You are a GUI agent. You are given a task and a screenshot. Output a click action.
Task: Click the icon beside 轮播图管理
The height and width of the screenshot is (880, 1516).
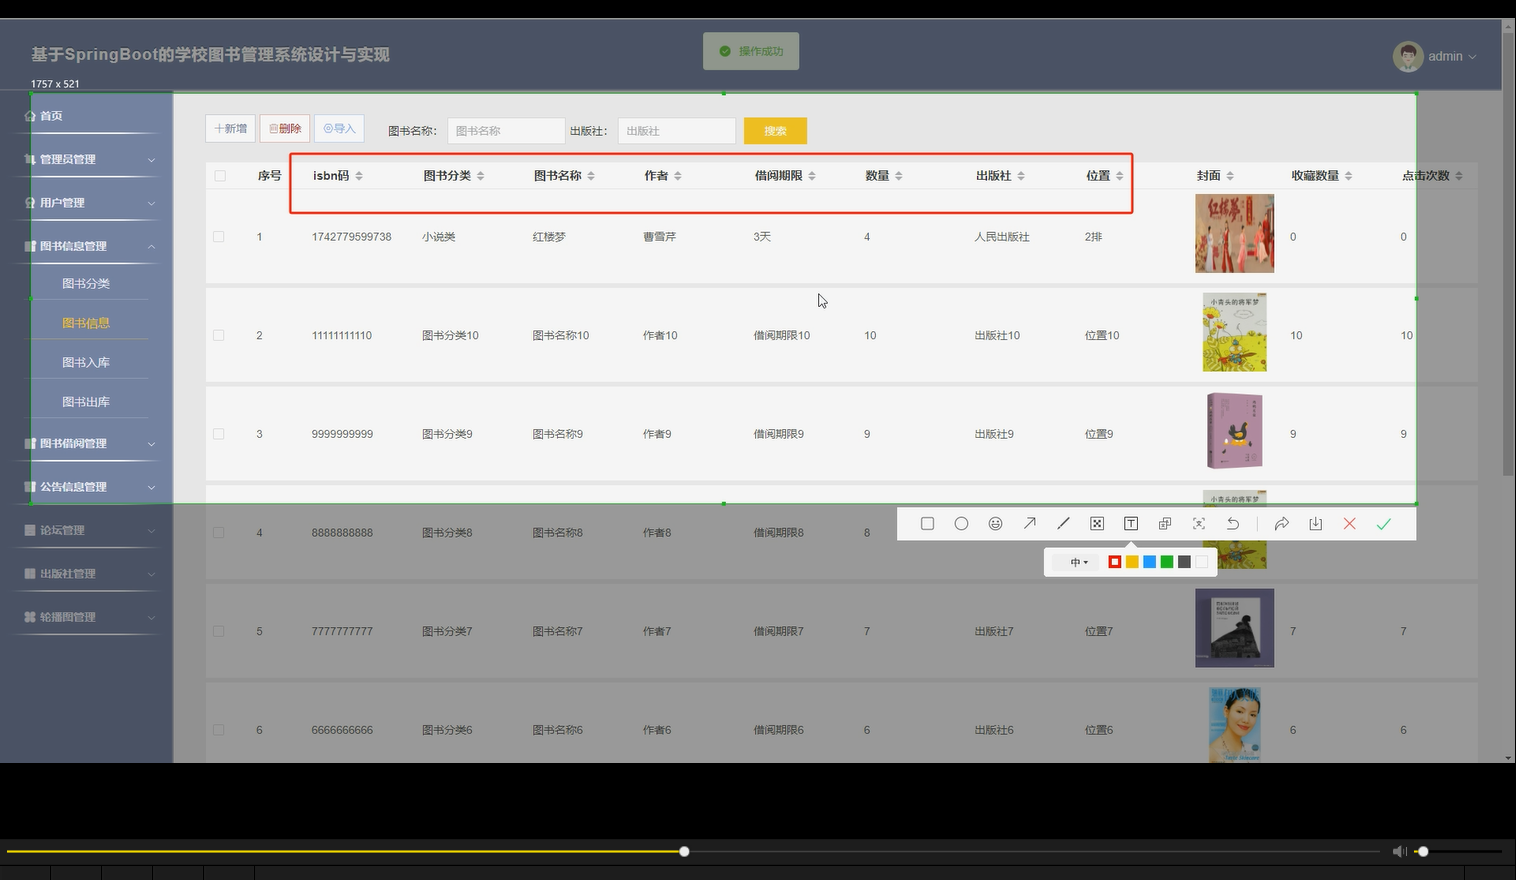tap(30, 617)
